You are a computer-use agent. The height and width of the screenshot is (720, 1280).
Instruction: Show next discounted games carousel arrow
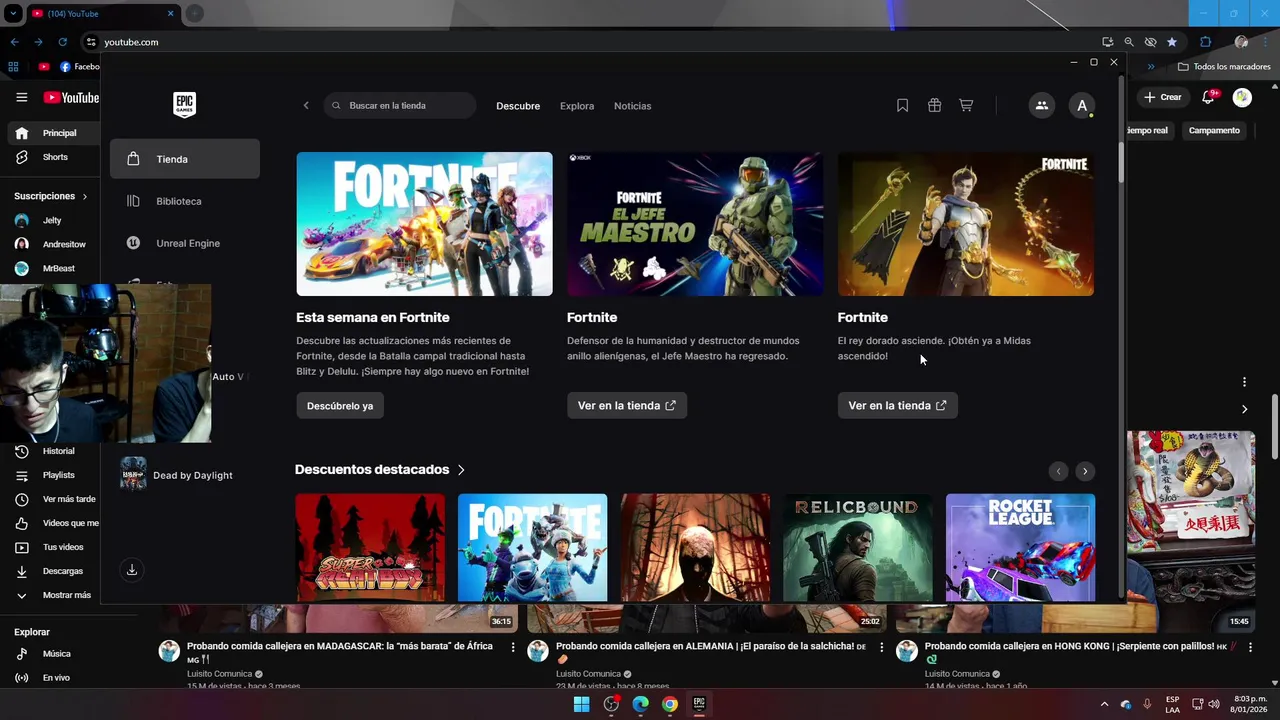[1085, 471]
